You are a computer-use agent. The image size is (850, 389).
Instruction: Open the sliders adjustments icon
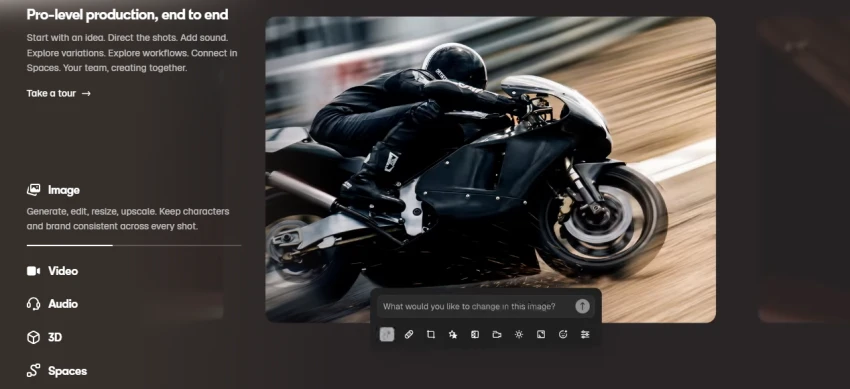pyautogui.click(x=585, y=335)
